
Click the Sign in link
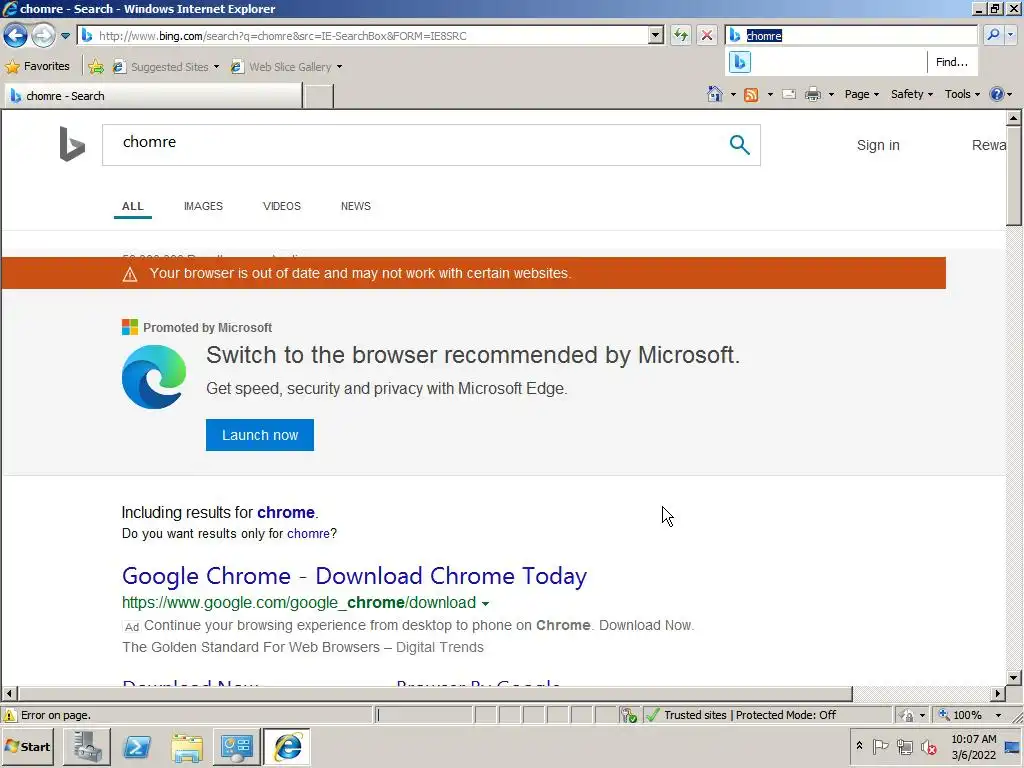tap(878, 145)
